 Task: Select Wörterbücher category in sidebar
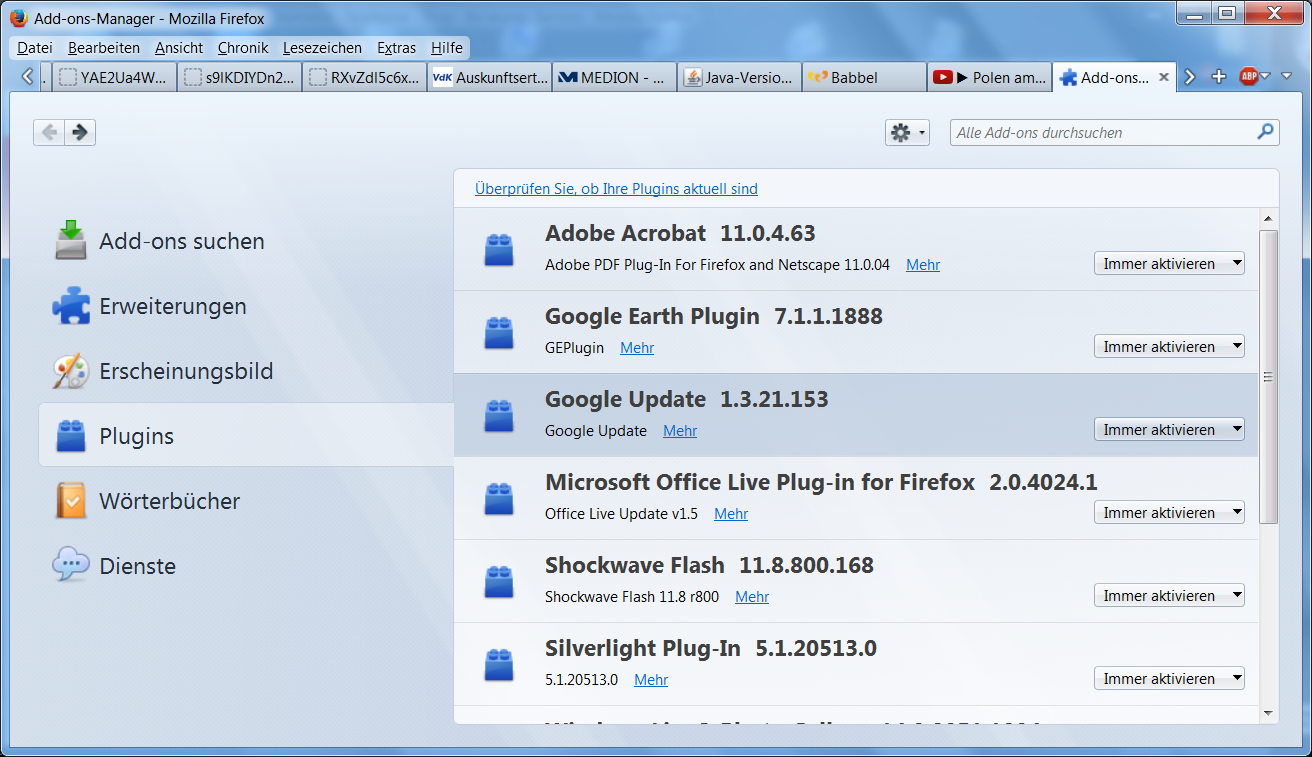[246, 501]
